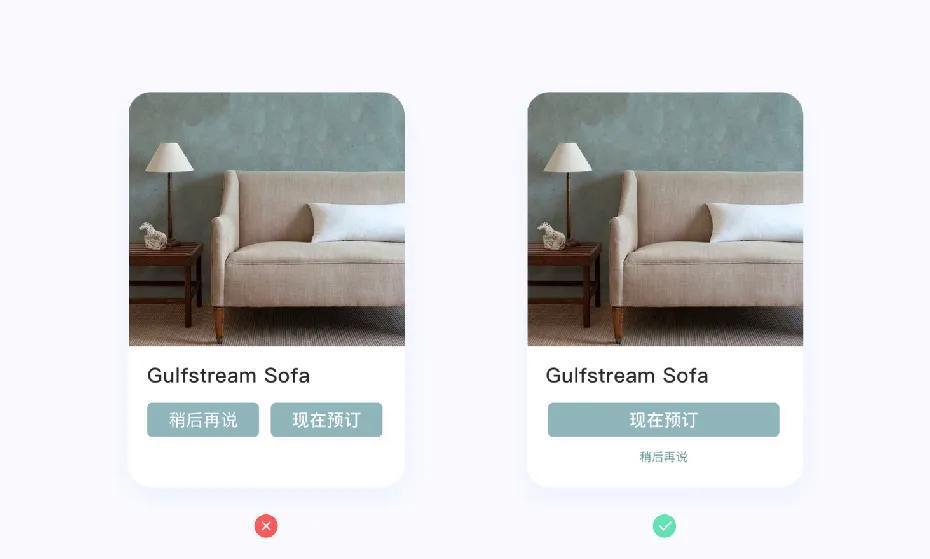930x559 pixels.
Task: Select the small 稍后再说 text link
Action: click(x=664, y=457)
